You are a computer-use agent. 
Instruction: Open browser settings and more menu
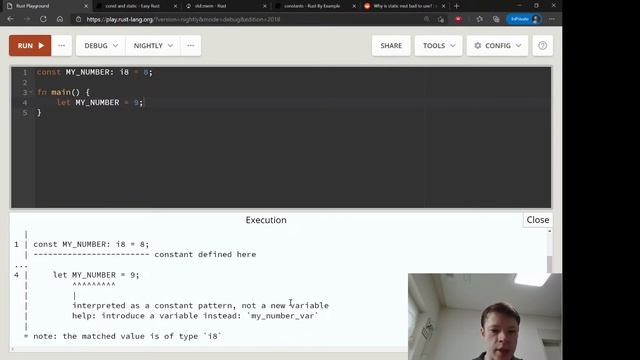tap(552, 19)
